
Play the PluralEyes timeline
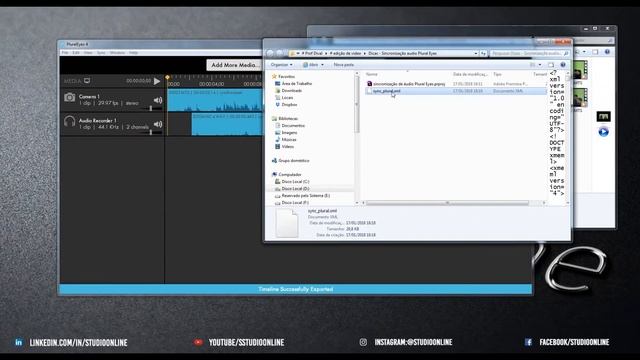157,81
